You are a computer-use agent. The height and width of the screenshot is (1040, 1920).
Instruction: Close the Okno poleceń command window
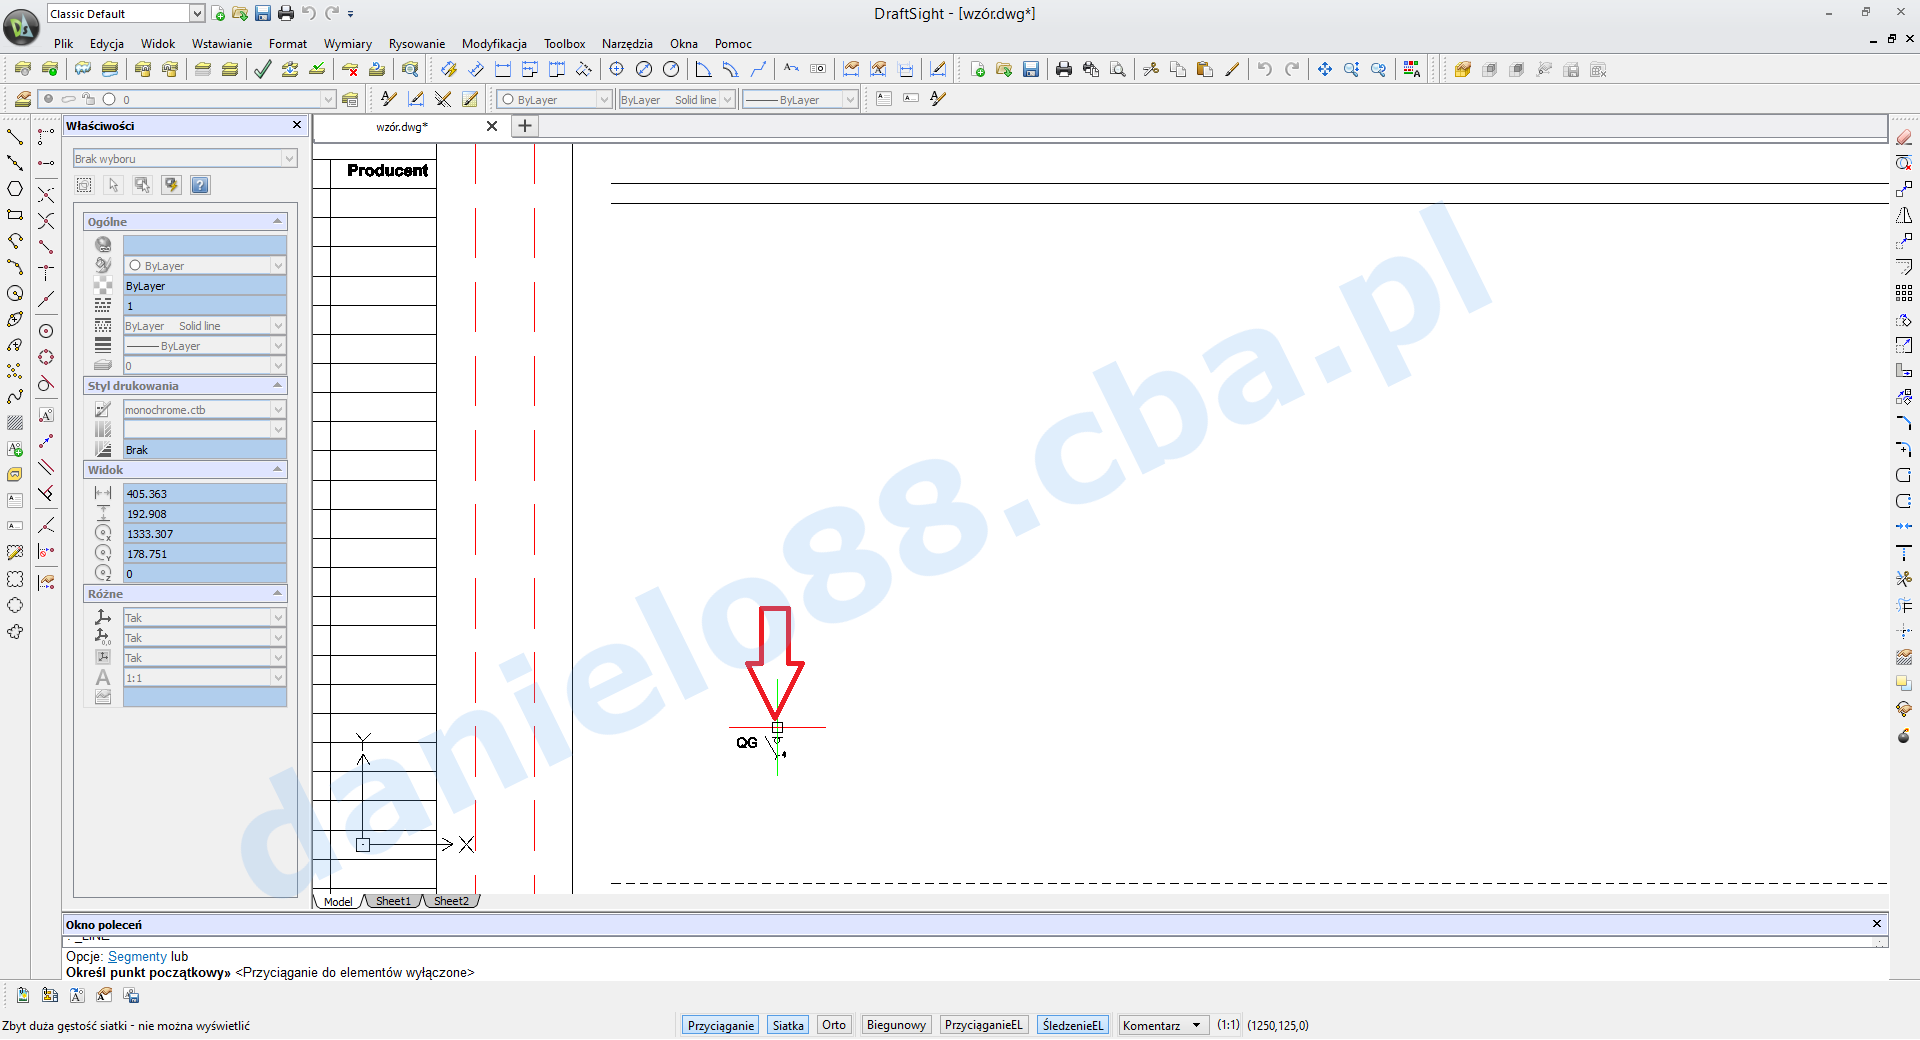1877,924
